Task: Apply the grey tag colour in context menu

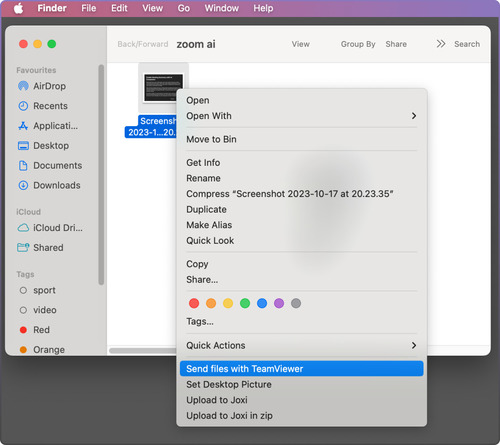Action: pos(296,303)
